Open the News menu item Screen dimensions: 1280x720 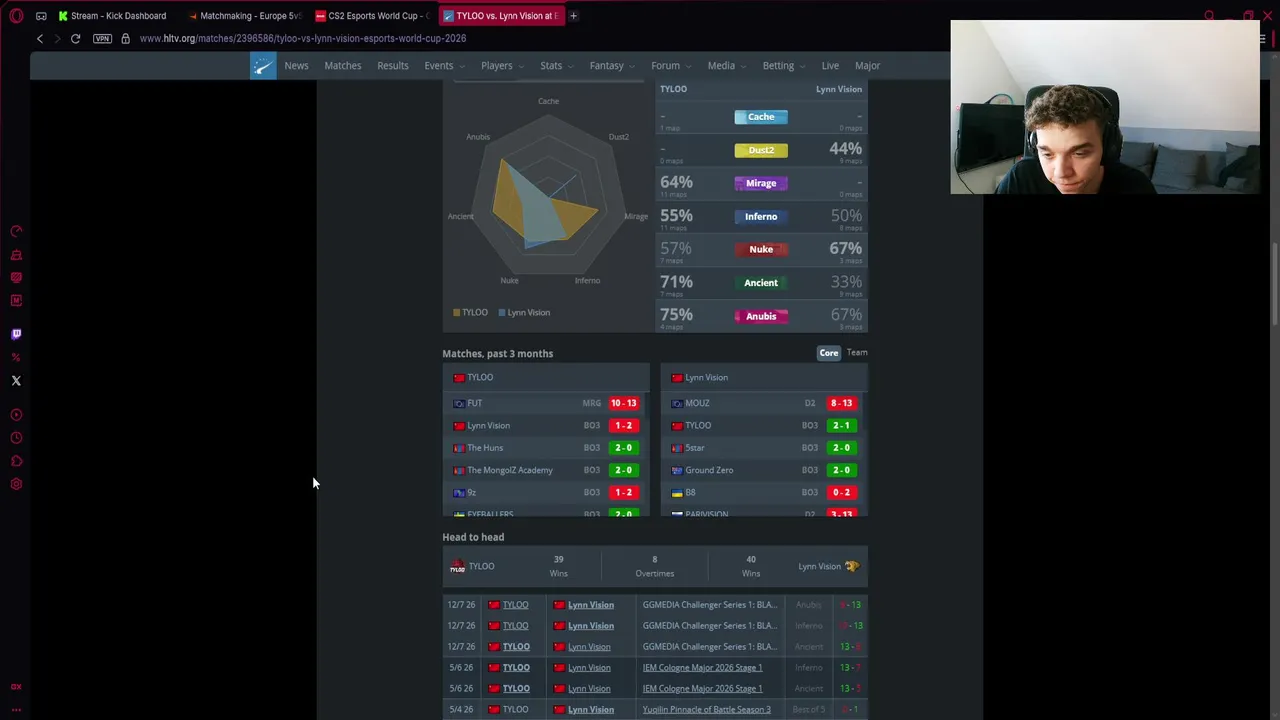[296, 66]
